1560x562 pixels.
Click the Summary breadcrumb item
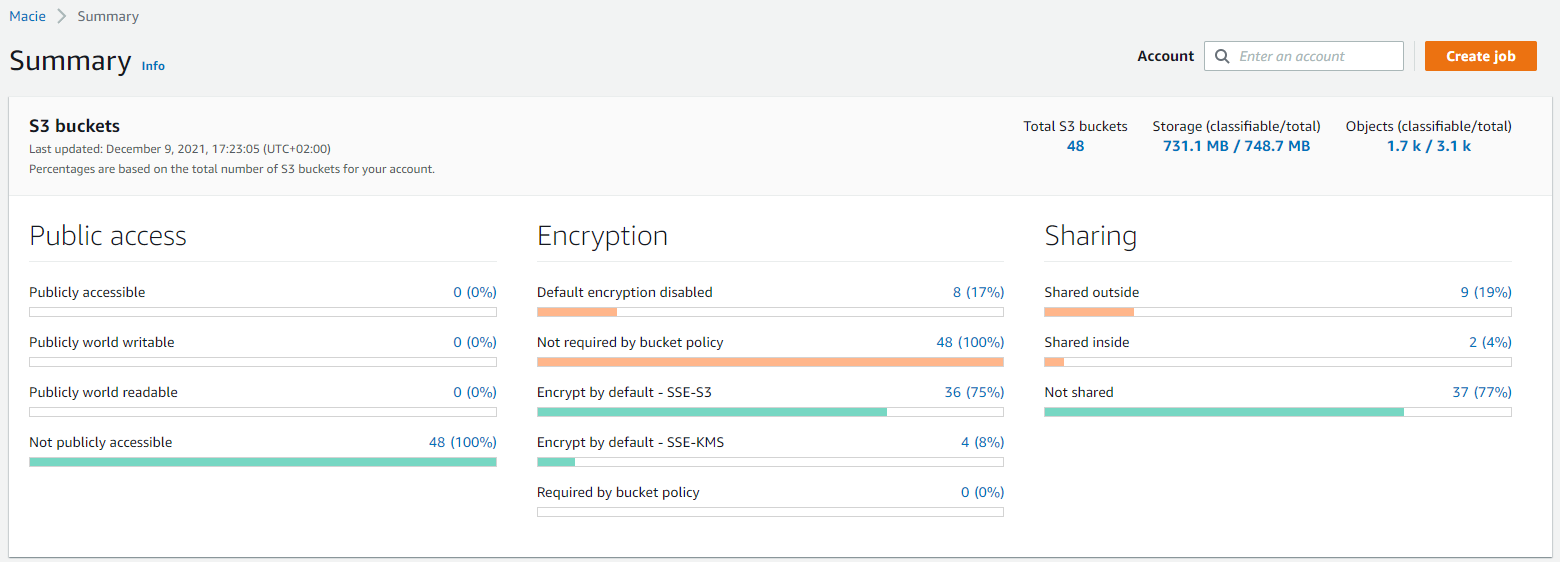[x=108, y=16]
